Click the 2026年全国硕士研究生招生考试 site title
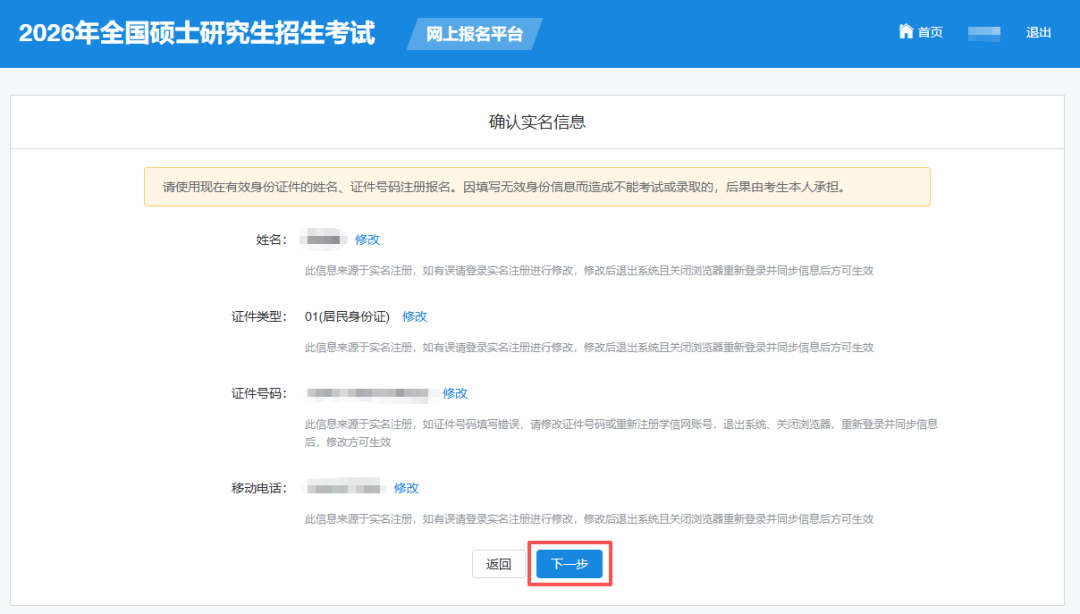This screenshot has height=614, width=1080. click(197, 33)
